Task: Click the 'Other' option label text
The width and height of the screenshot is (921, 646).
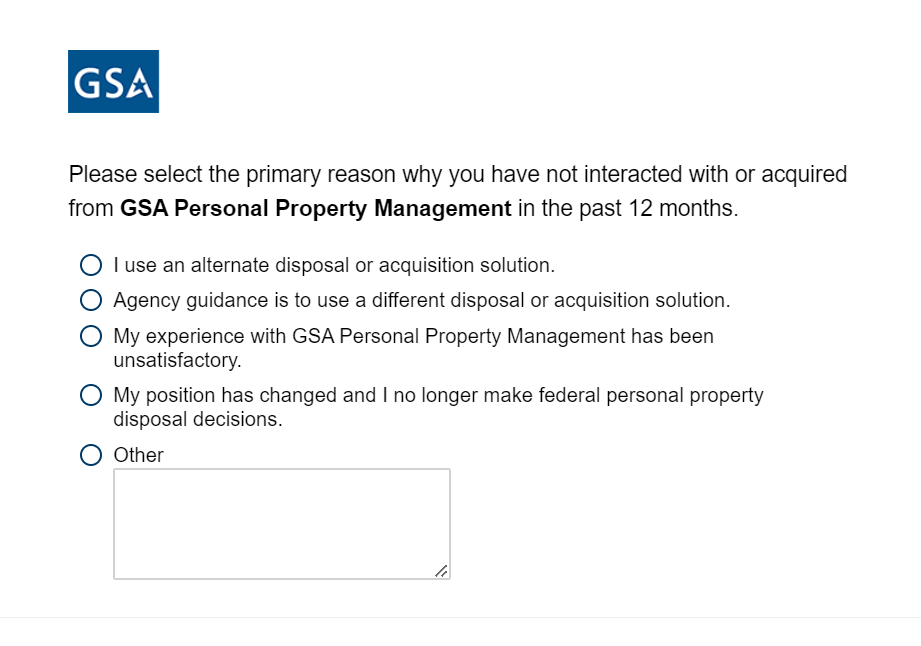Action: pyautogui.click(x=138, y=455)
